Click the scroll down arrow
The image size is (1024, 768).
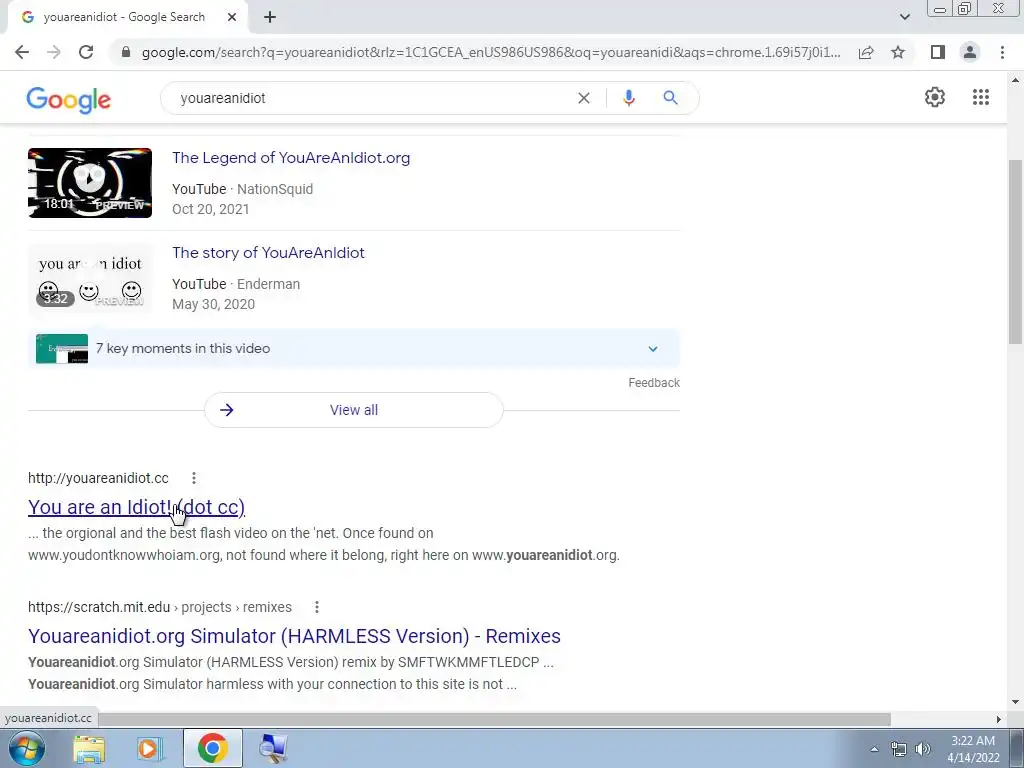point(1016,702)
